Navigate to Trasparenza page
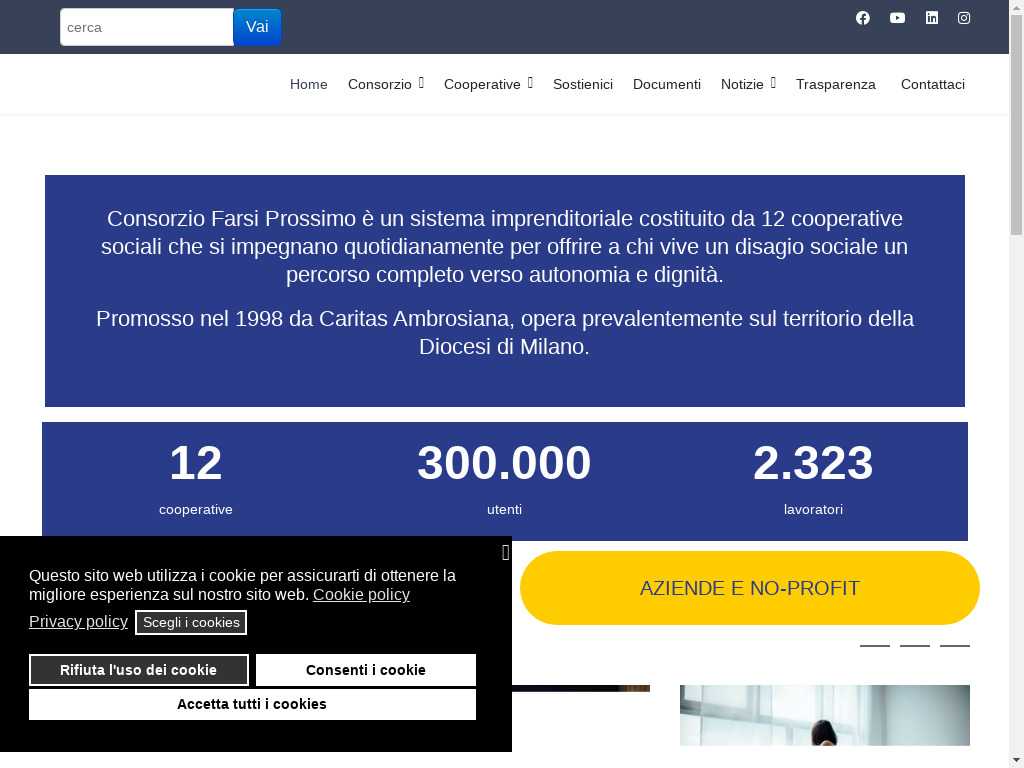Image resolution: width=1024 pixels, height=768 pixels. pyautogui.click(x=835, y=84)
